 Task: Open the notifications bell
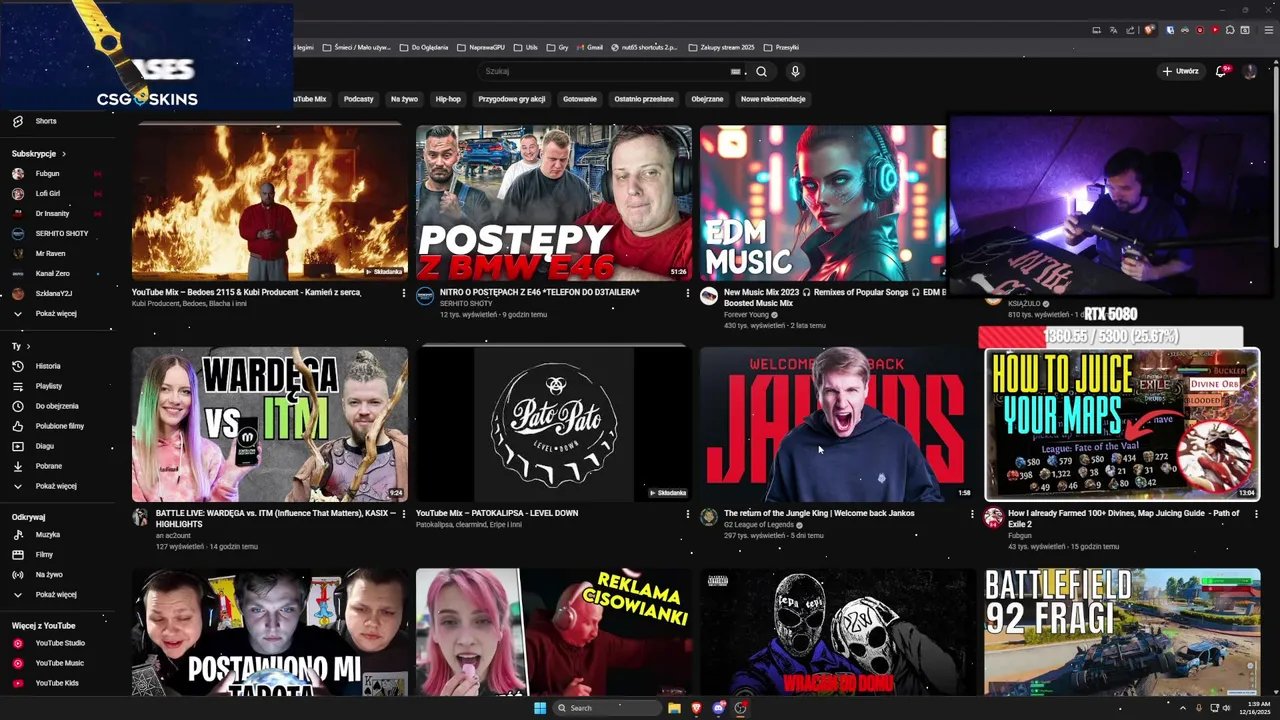coord(1221,71)
